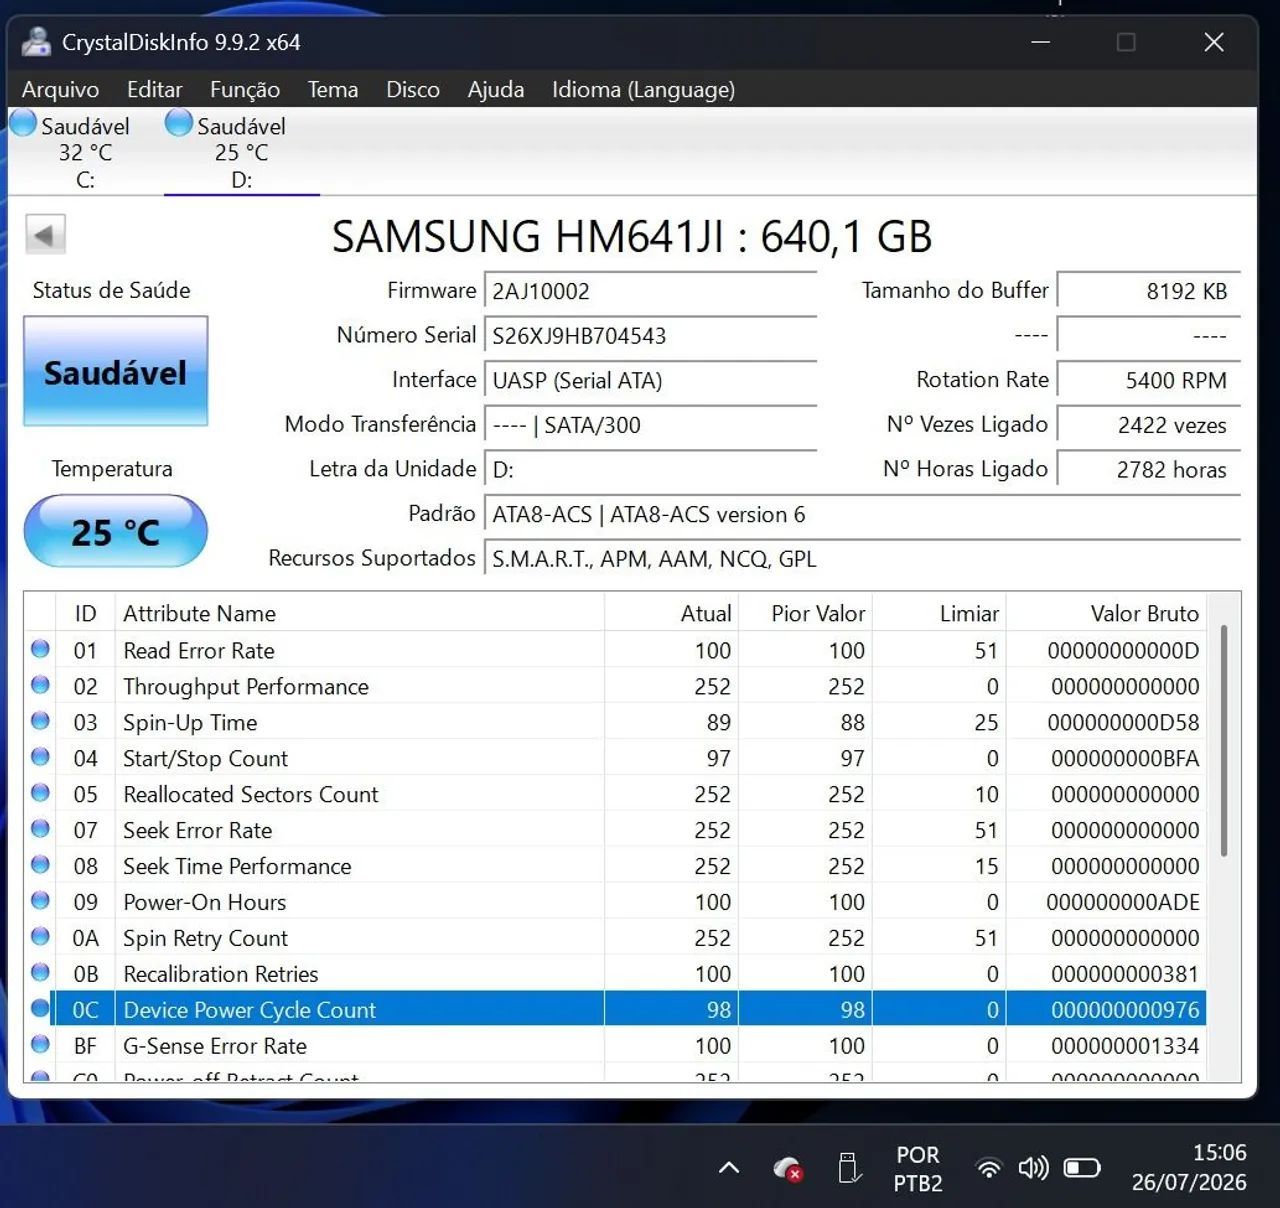Click the status dot for Spin Retry Count
The width and height of the screenshot is (1280, 1208).
click(x=40, y=937)
